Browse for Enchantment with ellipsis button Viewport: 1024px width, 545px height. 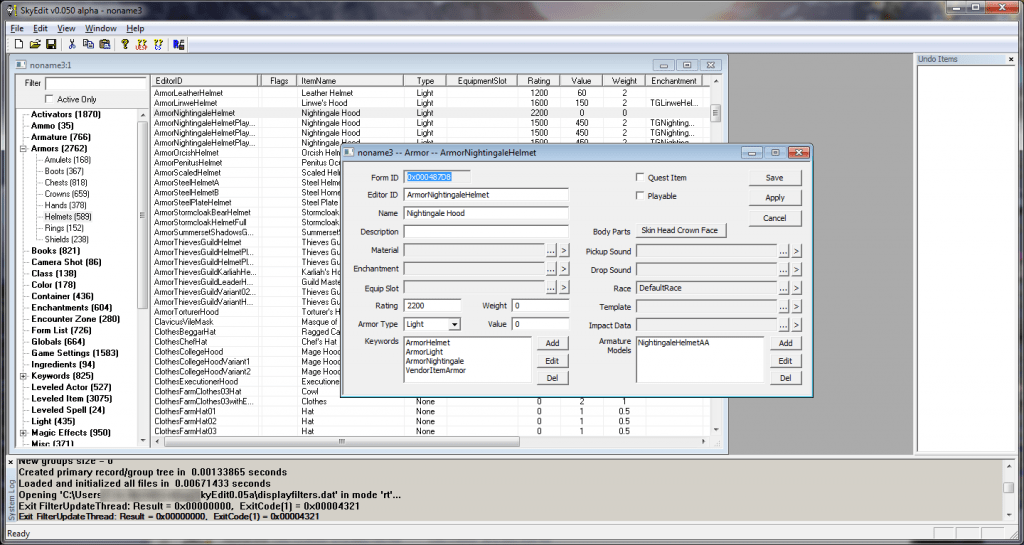click(x=551, y=268)
